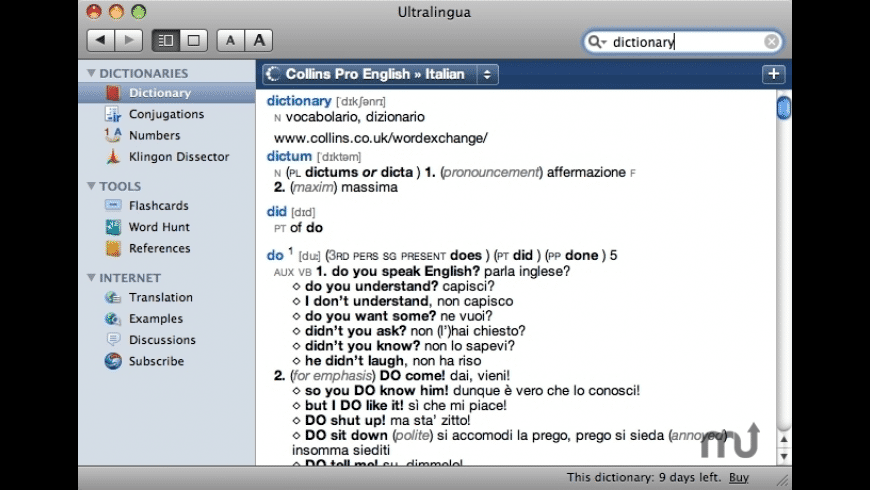Click the word 'massima'
This screenshot has height=490, width=870.
(370, 188)
